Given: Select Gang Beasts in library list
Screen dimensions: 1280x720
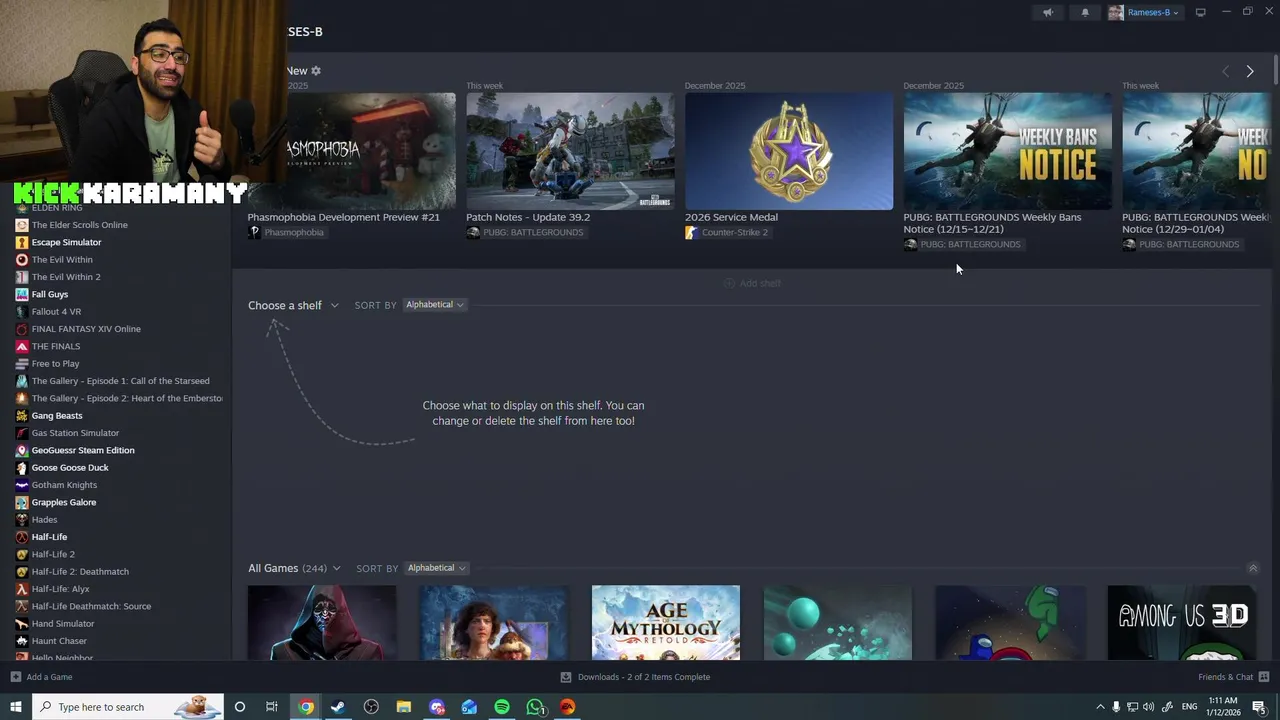Looking at the screenshot, I should tap(57, 415).
